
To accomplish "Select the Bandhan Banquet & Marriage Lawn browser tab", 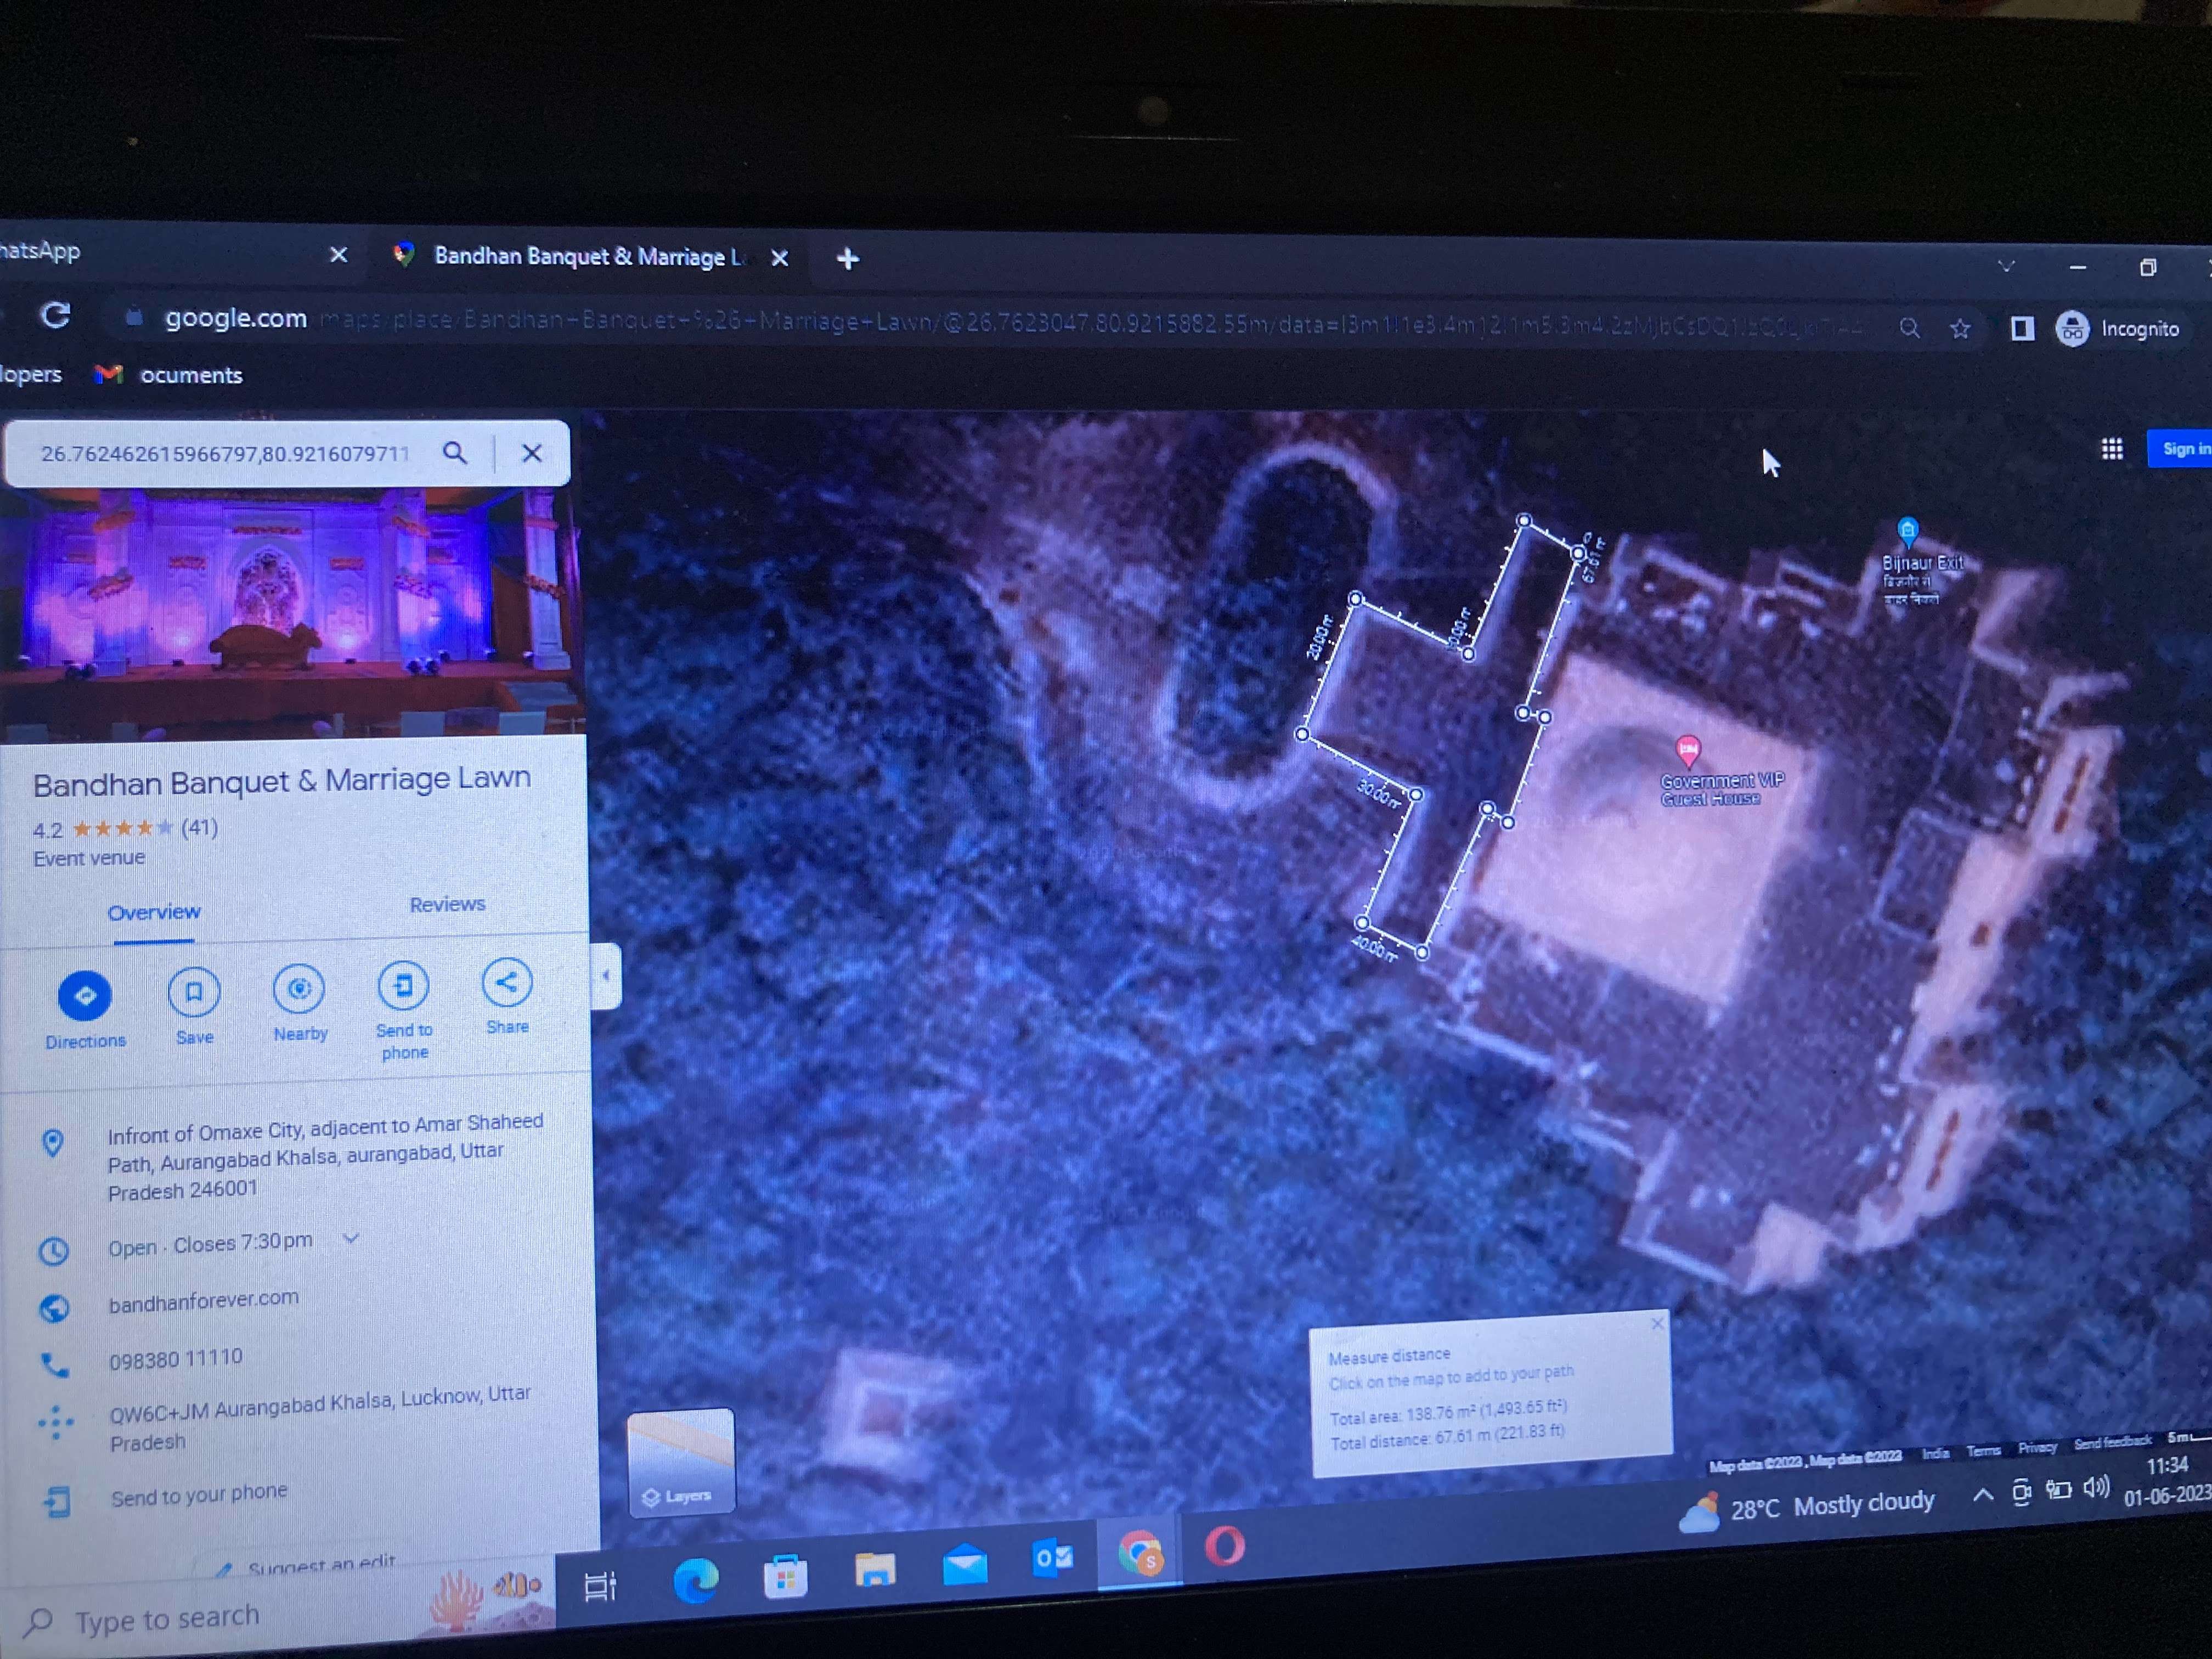I will point(590,257).
